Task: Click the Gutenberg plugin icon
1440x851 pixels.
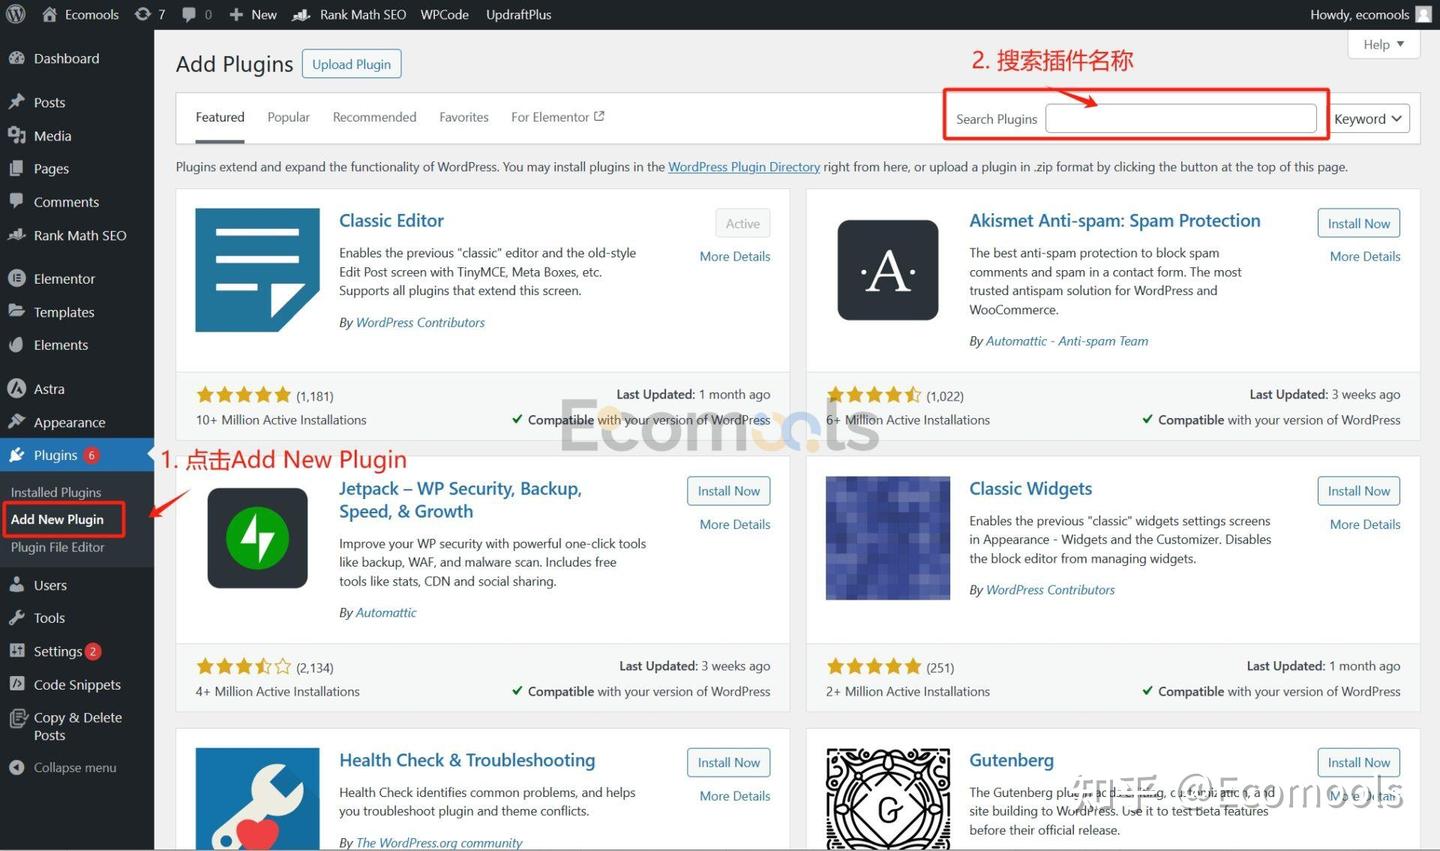Action: (887, 799)
